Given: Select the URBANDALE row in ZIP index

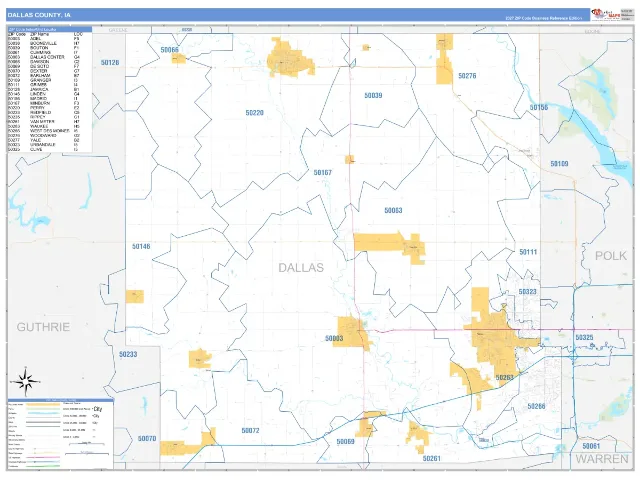Looking at the screenshot, I should pos(44,145).
